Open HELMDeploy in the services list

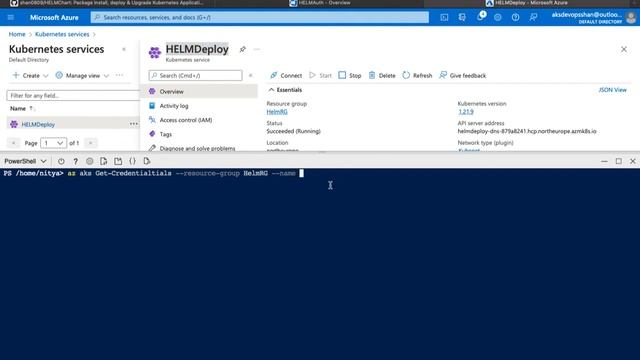(38, 124)
